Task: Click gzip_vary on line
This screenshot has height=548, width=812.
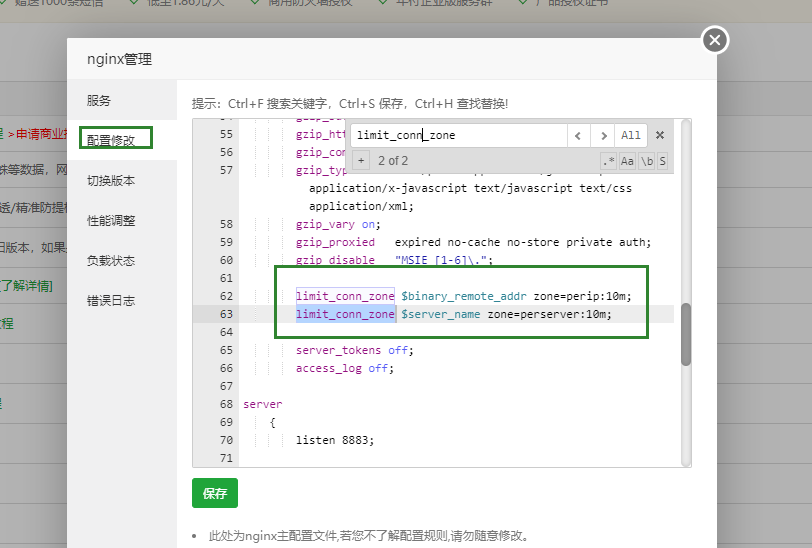Action: (x=338, y=224)
